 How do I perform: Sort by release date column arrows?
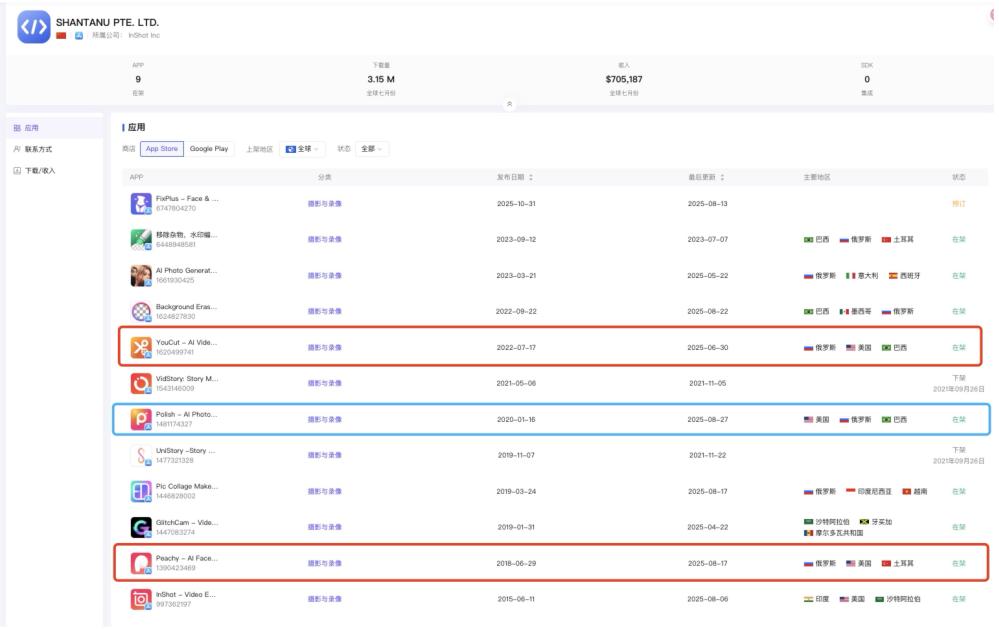[x=531, y=177]
